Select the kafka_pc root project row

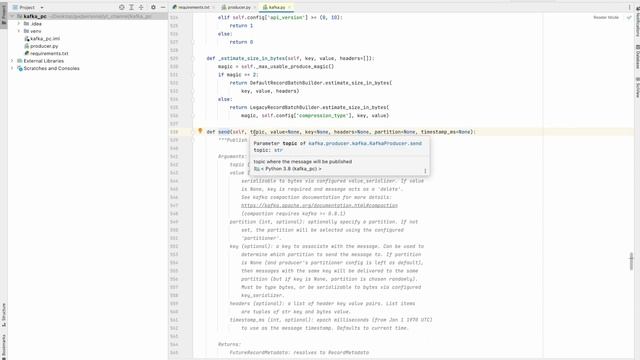[88, 16]
